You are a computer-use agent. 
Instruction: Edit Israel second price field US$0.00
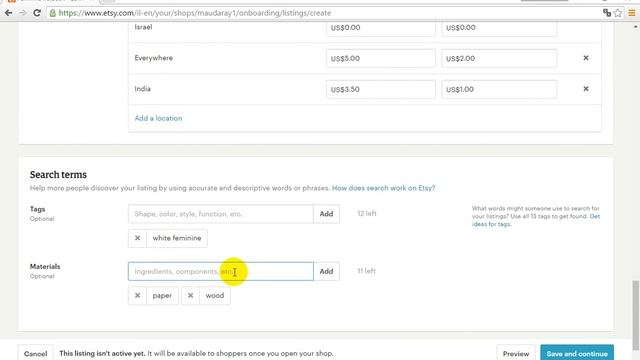[499, 28]
